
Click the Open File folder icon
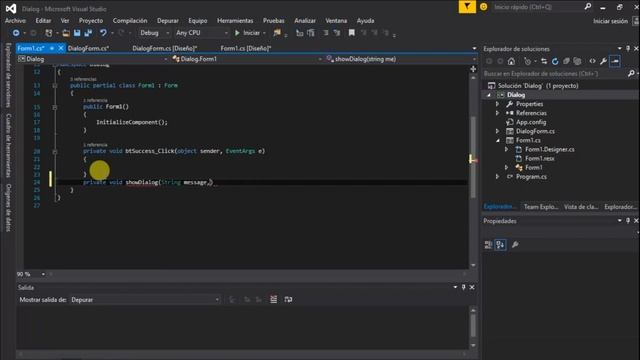[66, 33]
